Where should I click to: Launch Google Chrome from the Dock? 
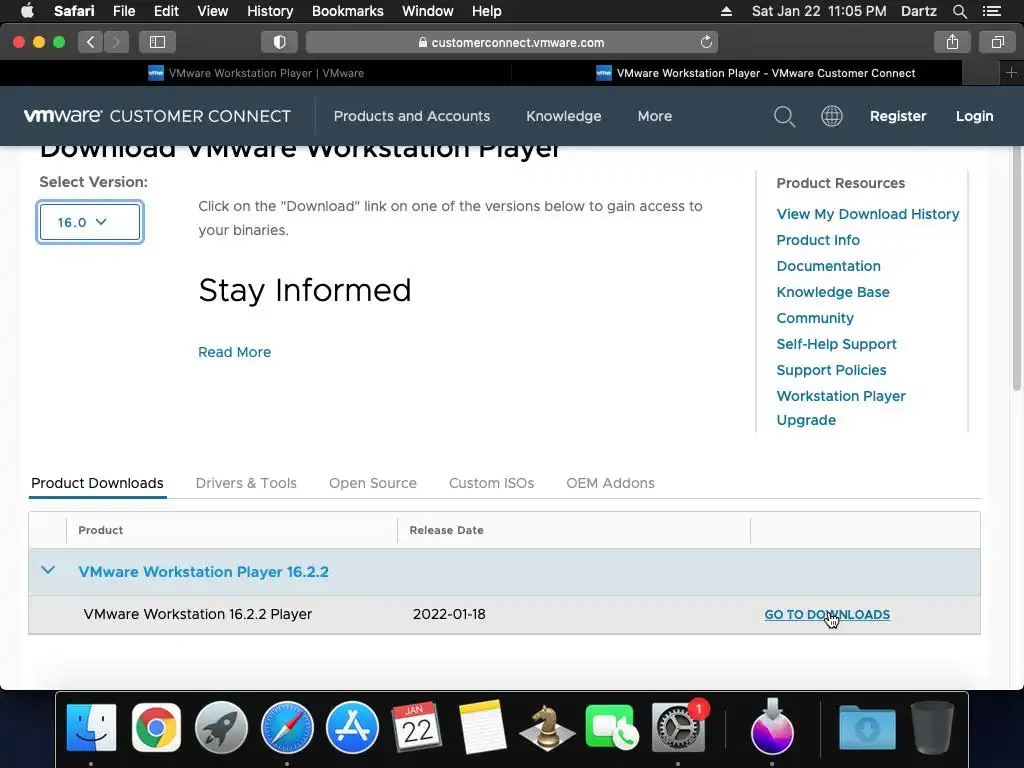tap(156, 727)
